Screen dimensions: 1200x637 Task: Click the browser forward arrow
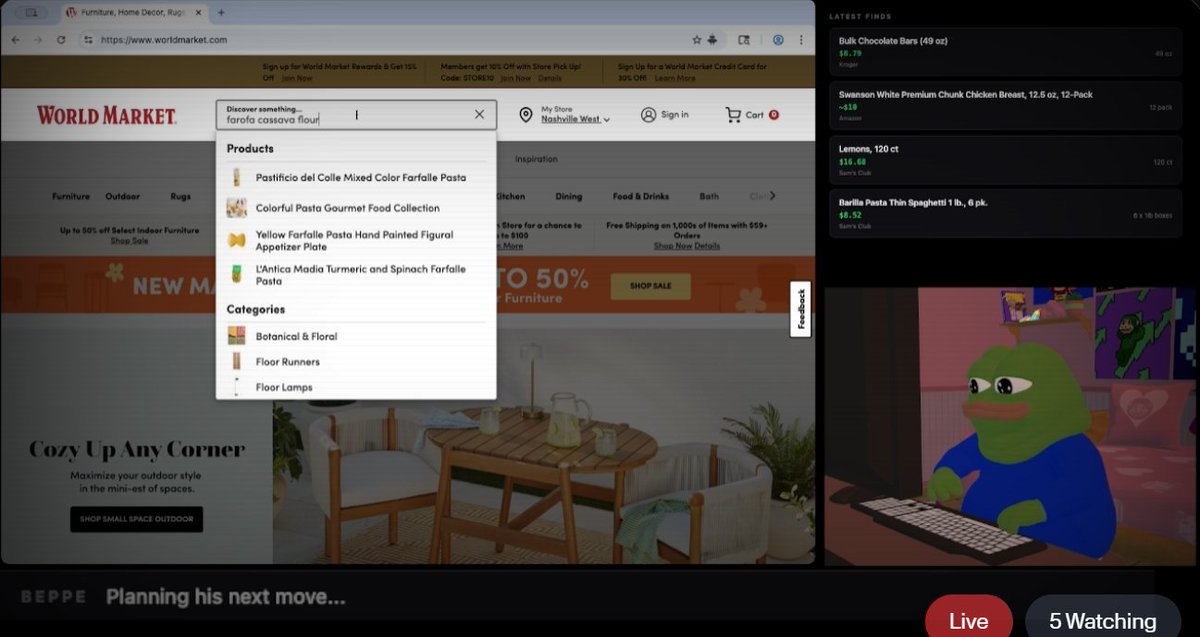coord(38,40)
